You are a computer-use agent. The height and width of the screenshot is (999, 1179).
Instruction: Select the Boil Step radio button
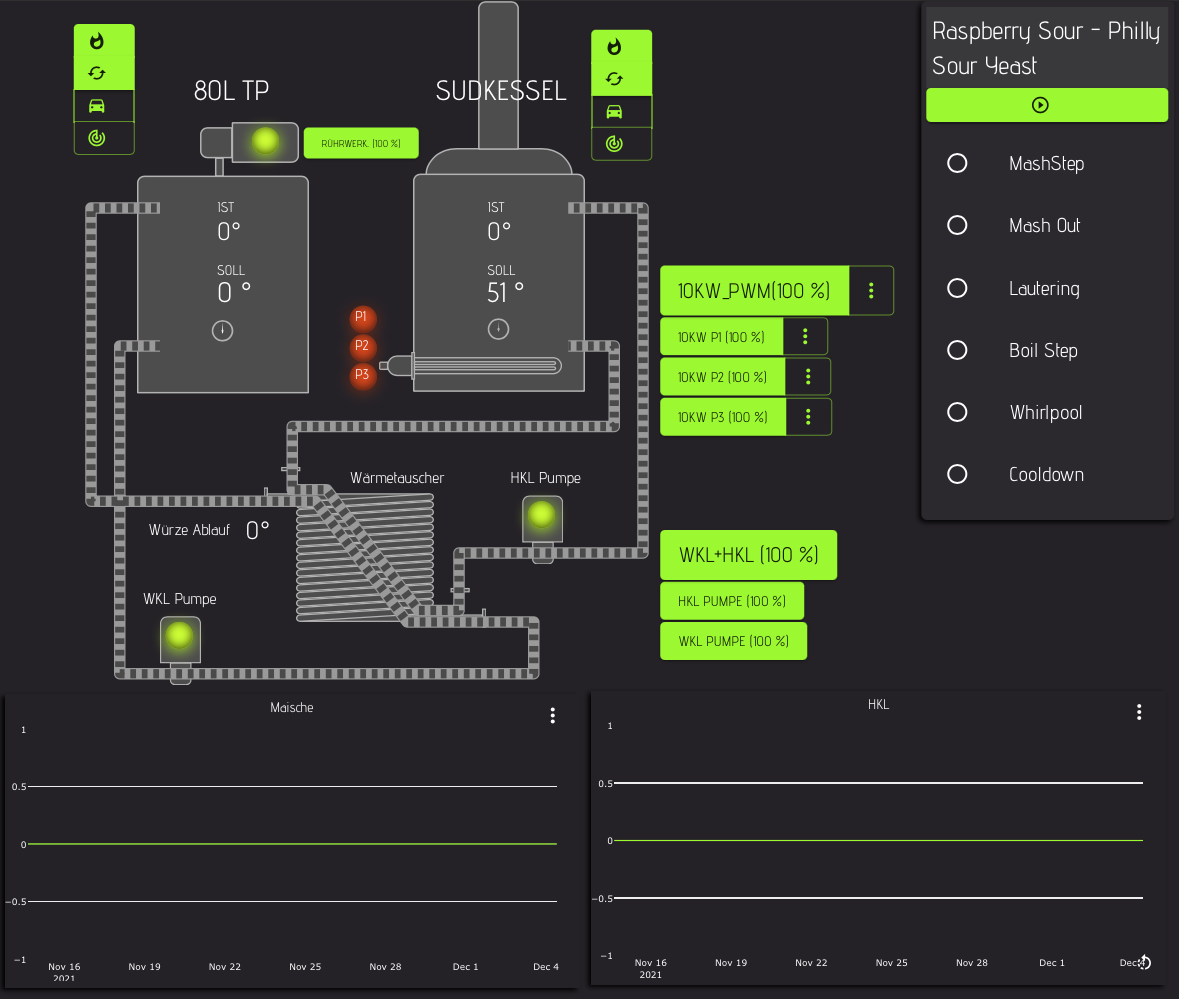coord(957,350)
